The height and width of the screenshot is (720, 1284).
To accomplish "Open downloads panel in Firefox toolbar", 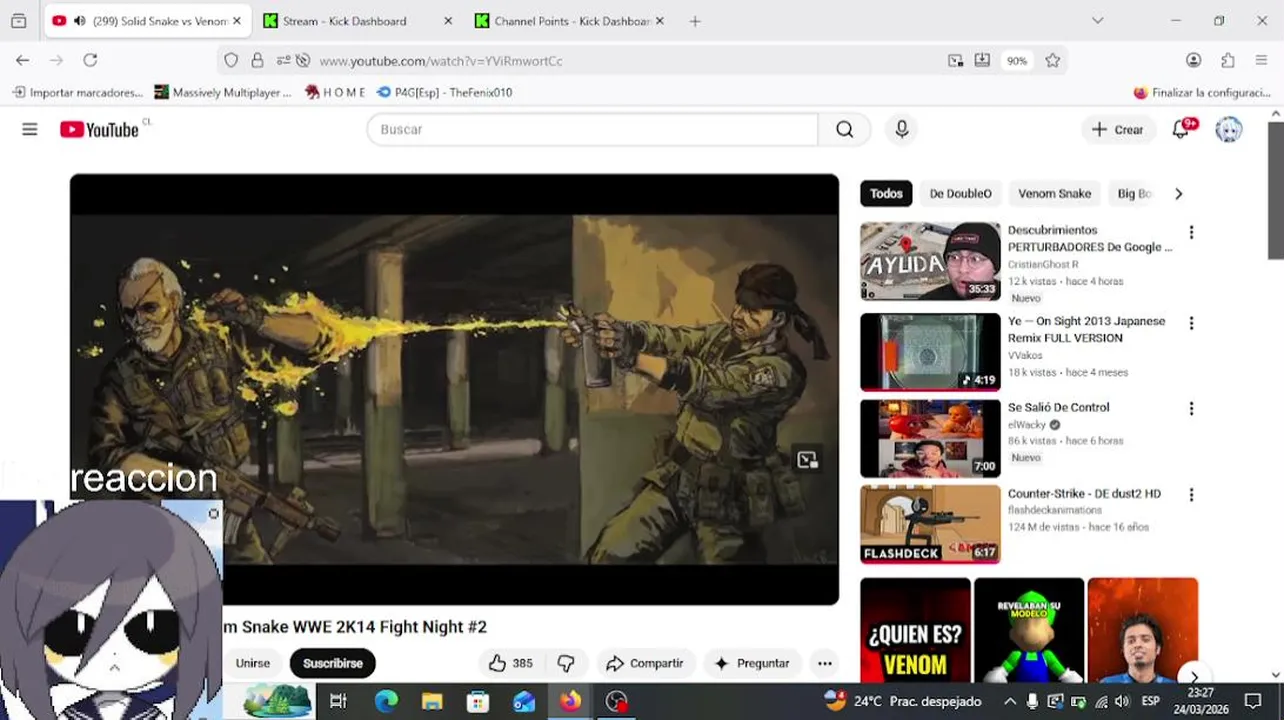I will point(982,60).
